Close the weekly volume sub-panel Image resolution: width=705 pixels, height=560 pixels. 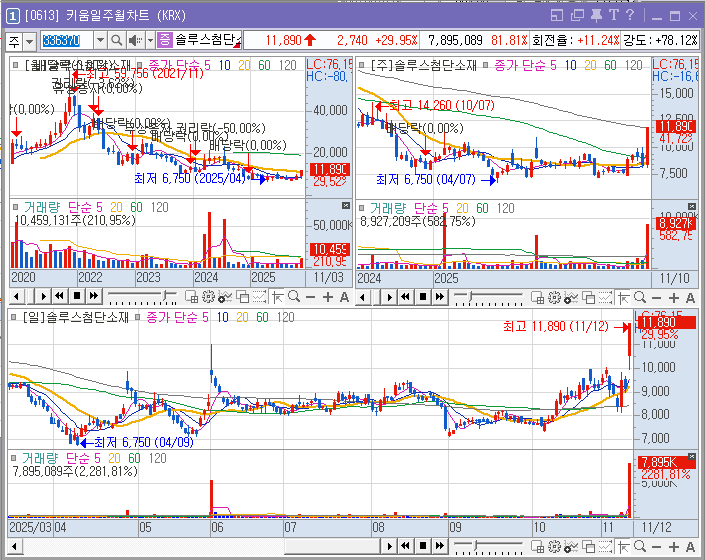[x=692, y=206]
